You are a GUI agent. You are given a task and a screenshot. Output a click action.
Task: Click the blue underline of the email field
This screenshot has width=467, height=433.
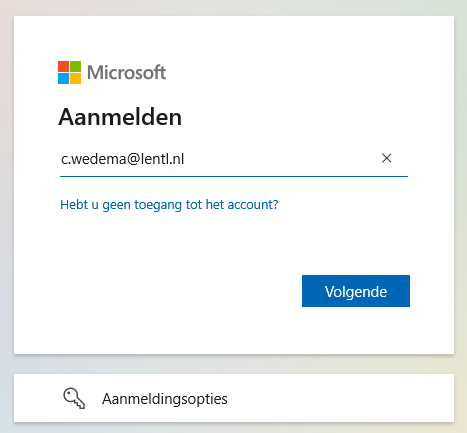point(234,176)
